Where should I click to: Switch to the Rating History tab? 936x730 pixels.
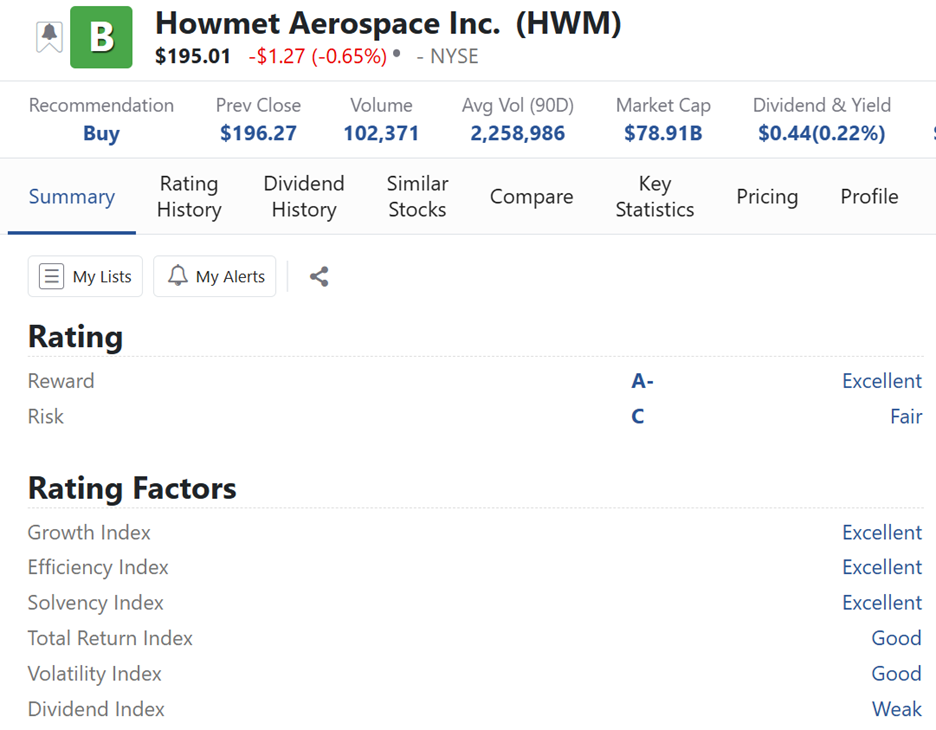pyautogui.click(x=189, y=197)
